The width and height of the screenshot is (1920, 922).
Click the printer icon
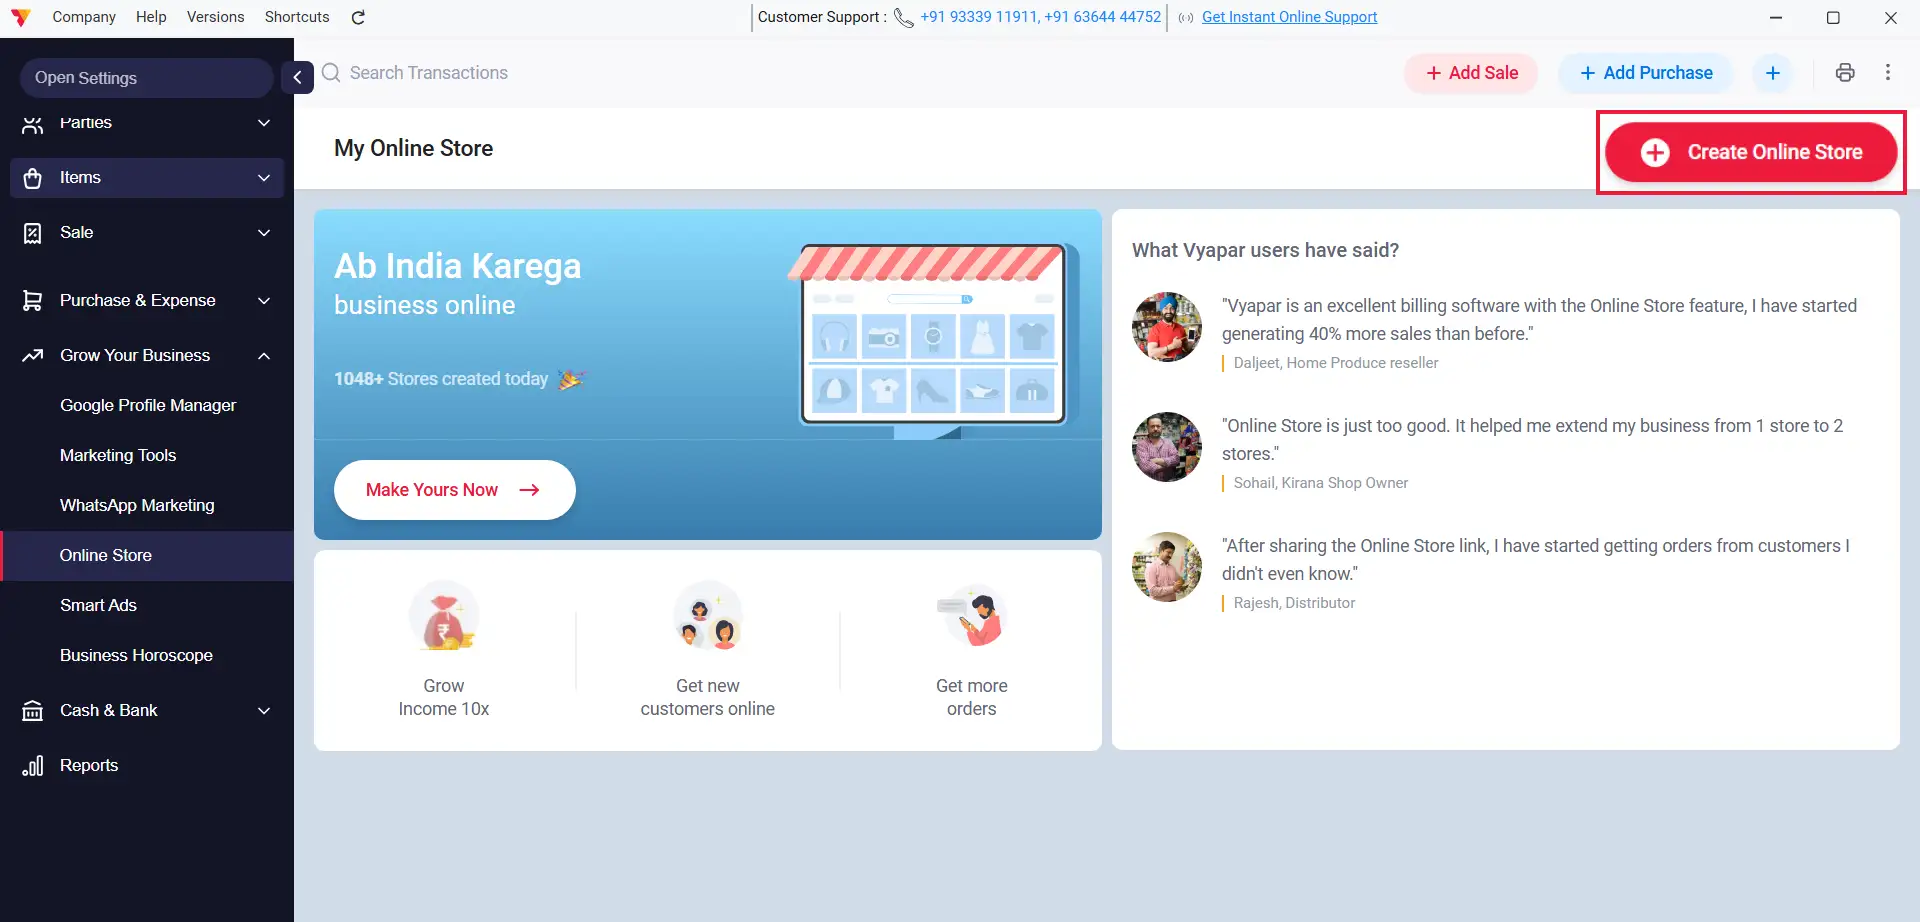1845,72
